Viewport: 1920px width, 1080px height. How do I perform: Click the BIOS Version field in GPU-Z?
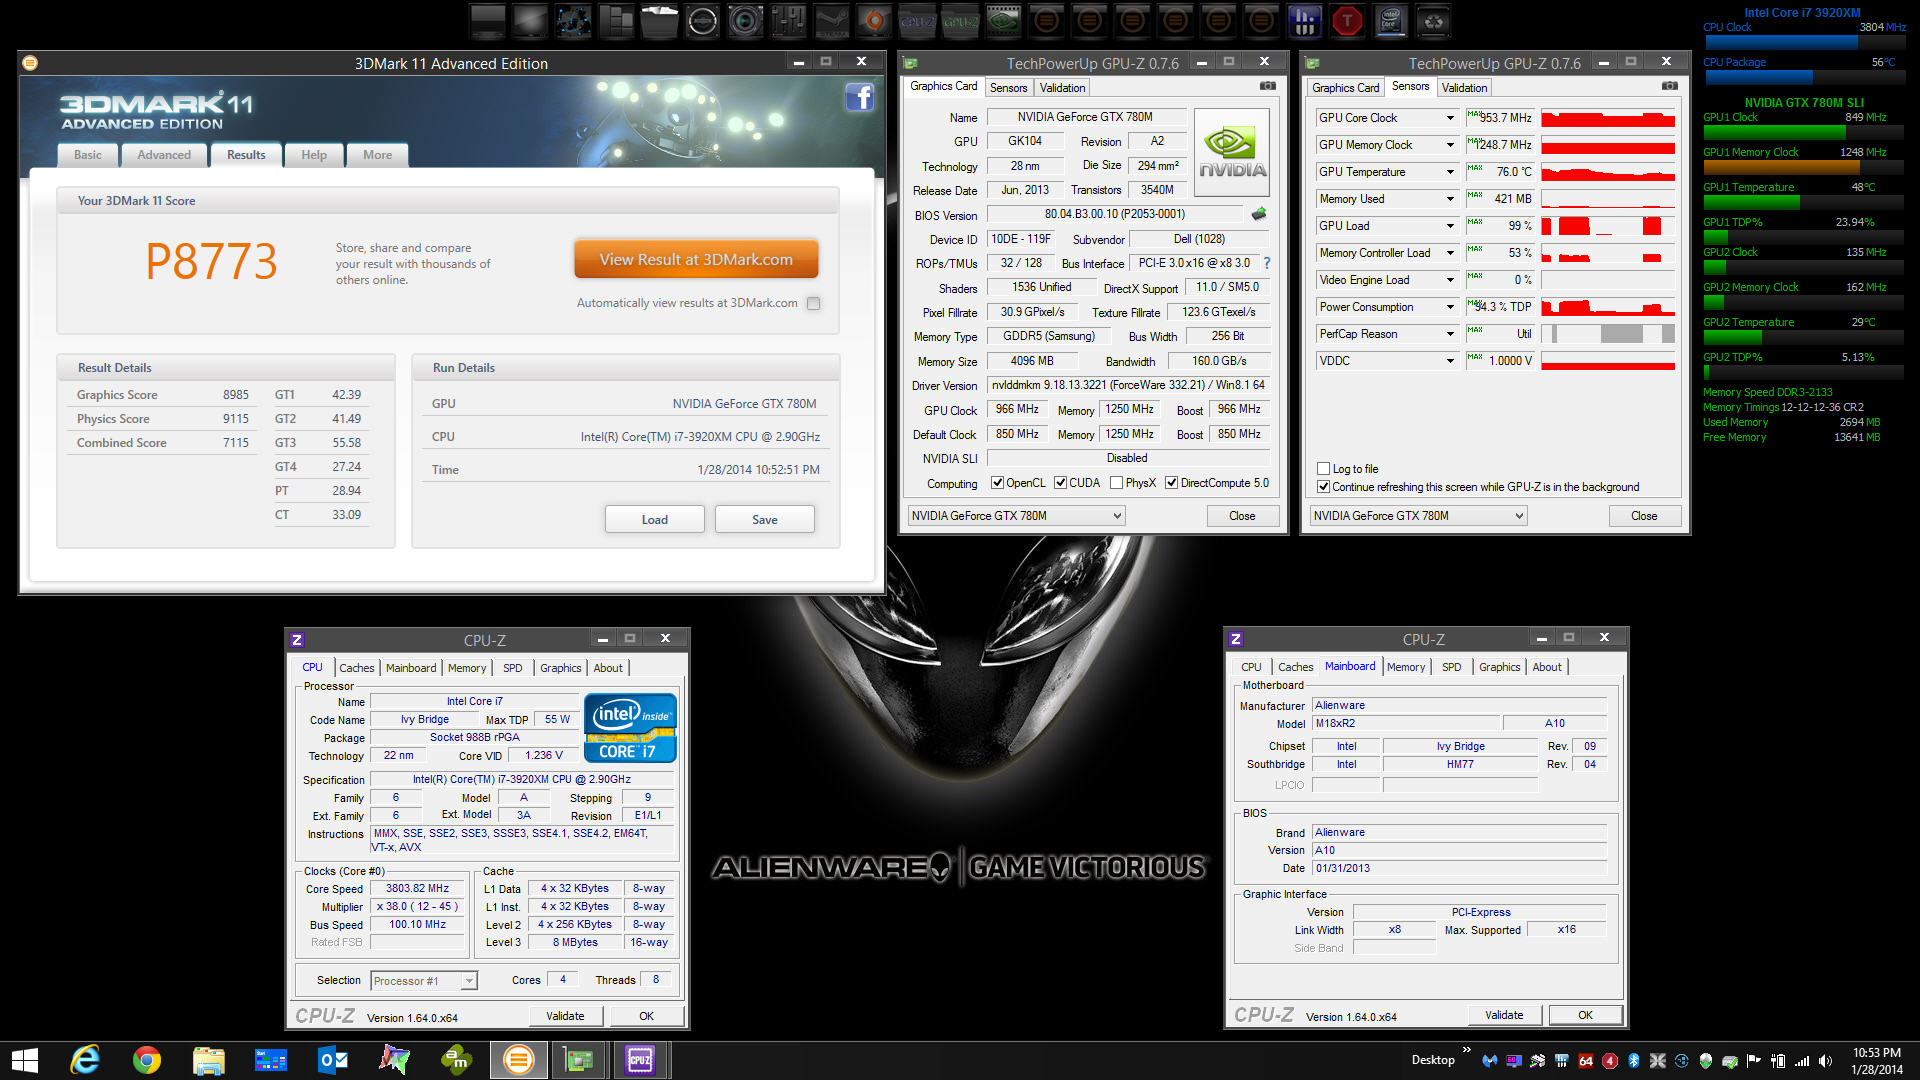pyautogui.click(x=1115, y=214)
